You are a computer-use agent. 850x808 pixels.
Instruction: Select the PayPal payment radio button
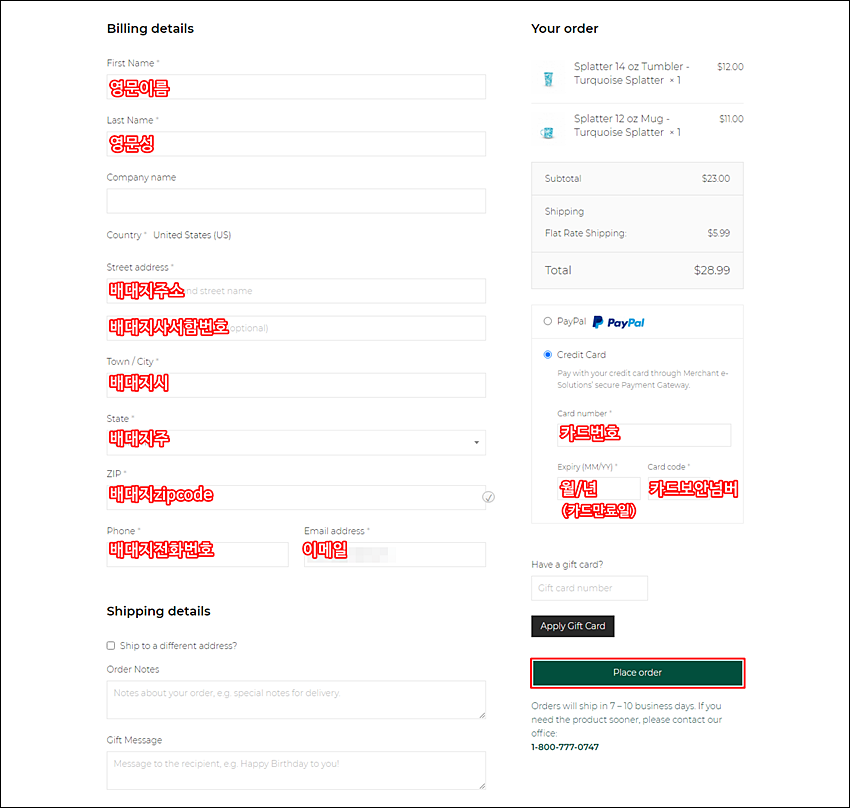pyautogui.click(x=548, y=321)
